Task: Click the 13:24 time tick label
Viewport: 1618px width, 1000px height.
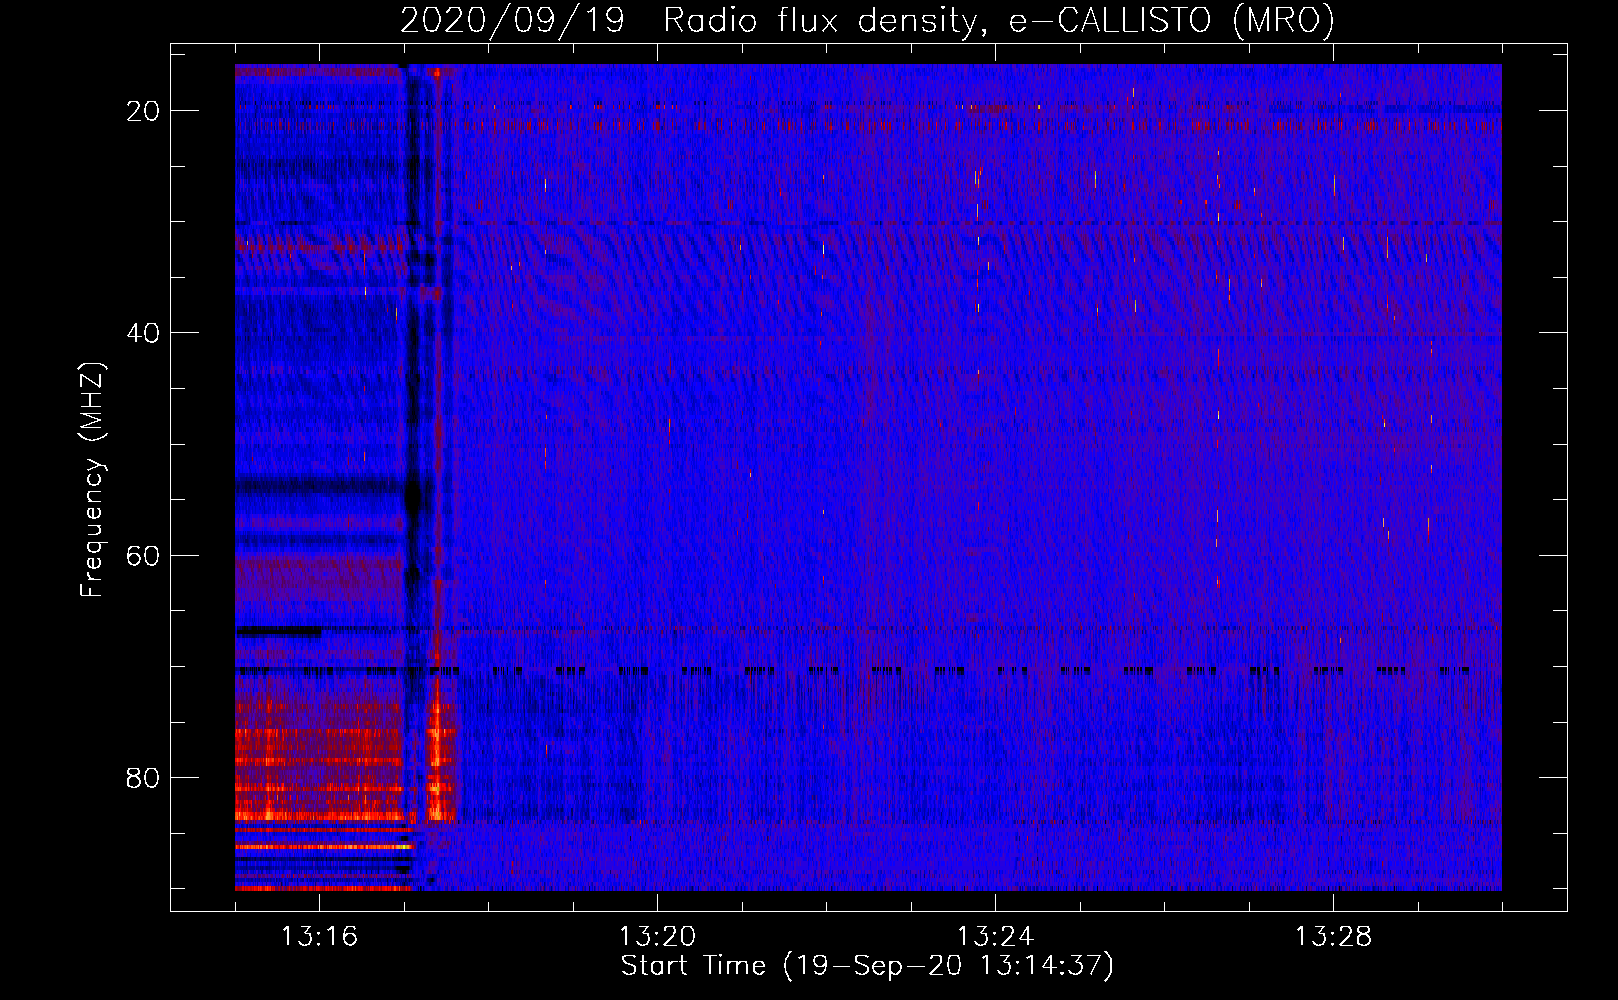Action: 995,936
